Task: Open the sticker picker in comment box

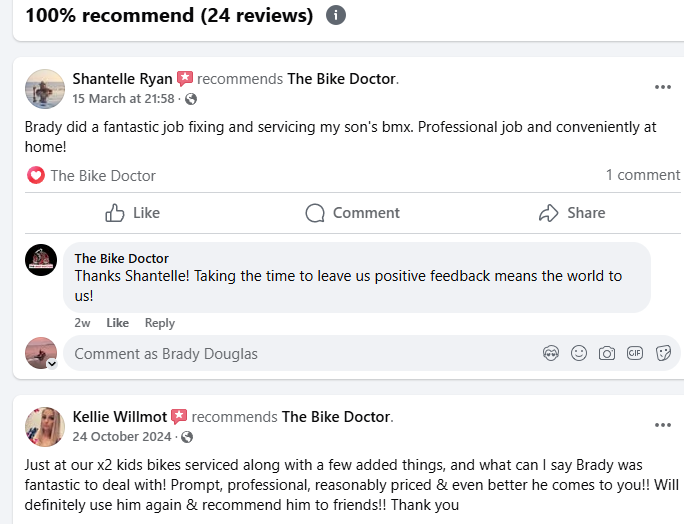Action: [x=662, y=353]
